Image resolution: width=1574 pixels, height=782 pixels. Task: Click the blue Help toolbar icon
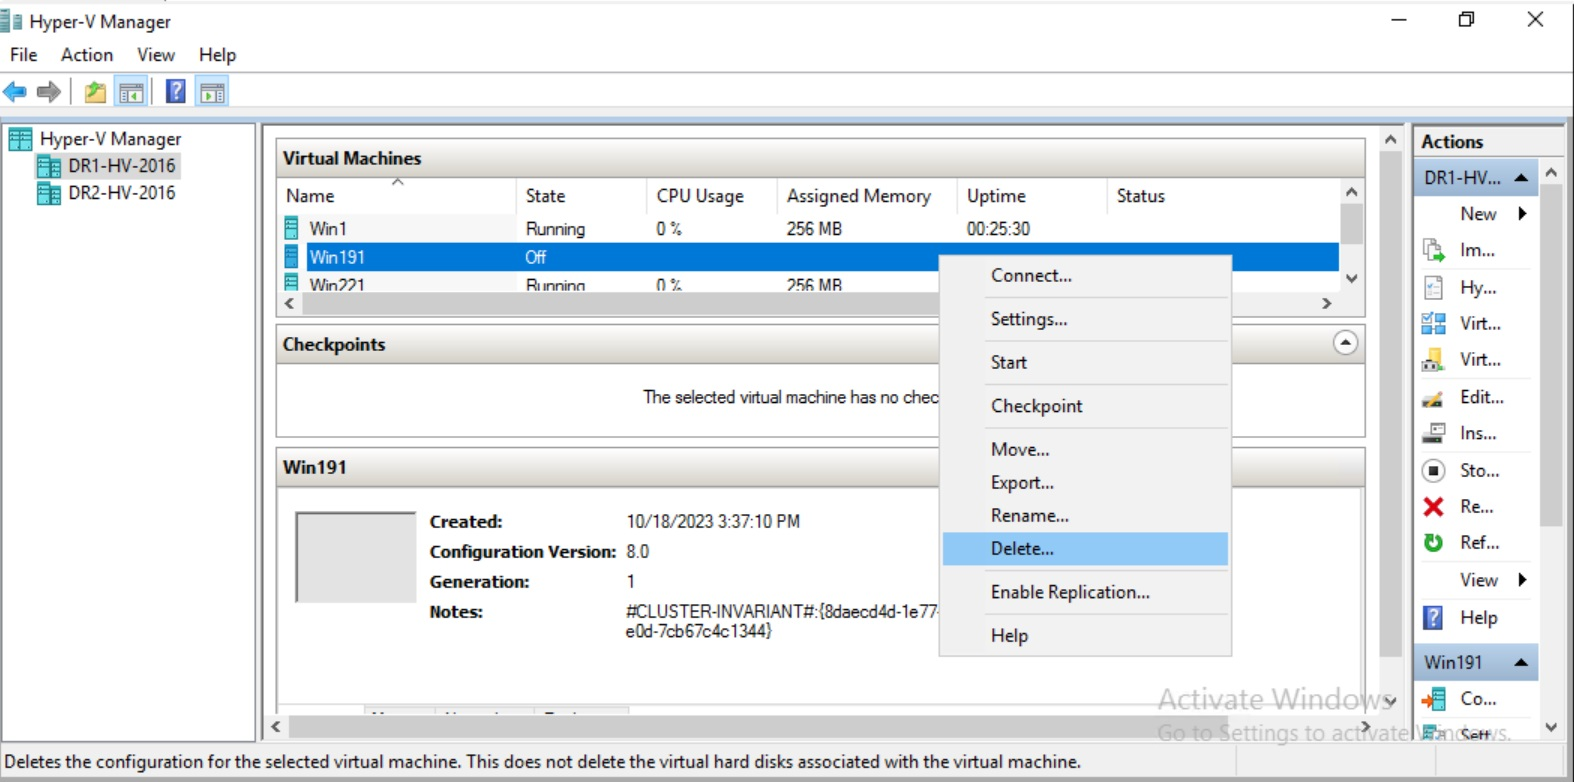click(175, 92)
